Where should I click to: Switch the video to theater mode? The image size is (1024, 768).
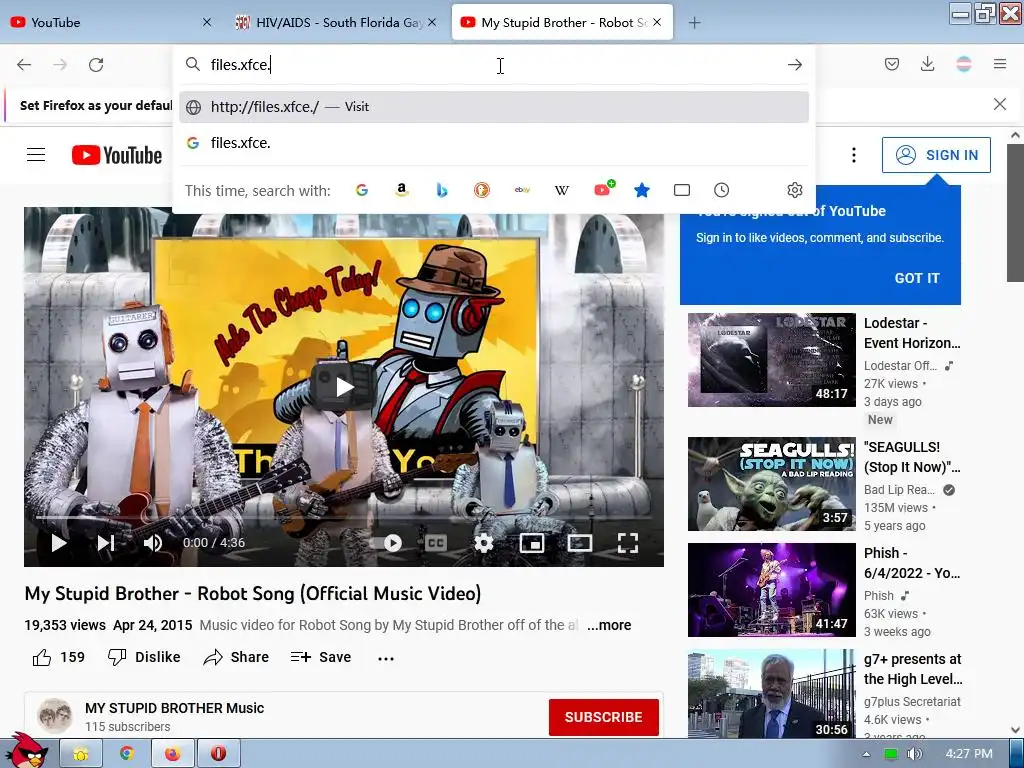click(x=579, y=543)
